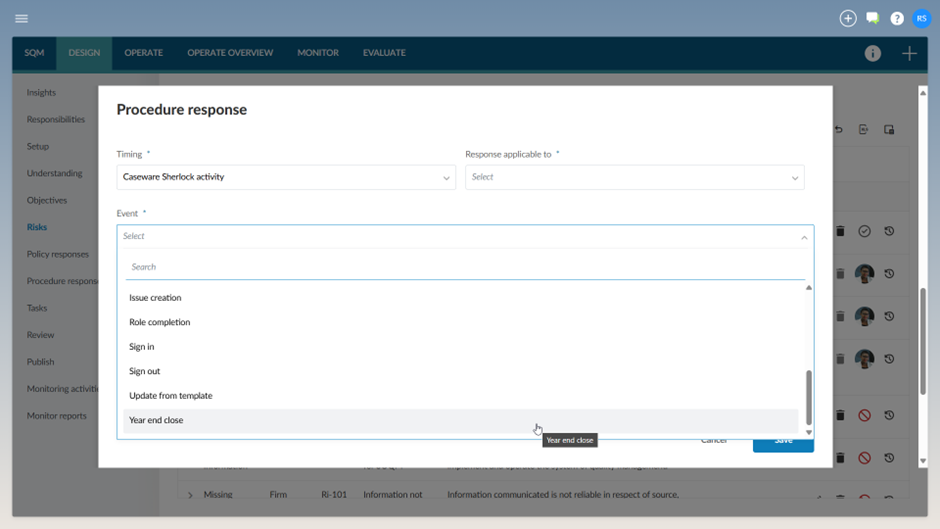Switch to the OPERATE tab
940x529 pixels.
pyautogui.click(x=143, y=53)
